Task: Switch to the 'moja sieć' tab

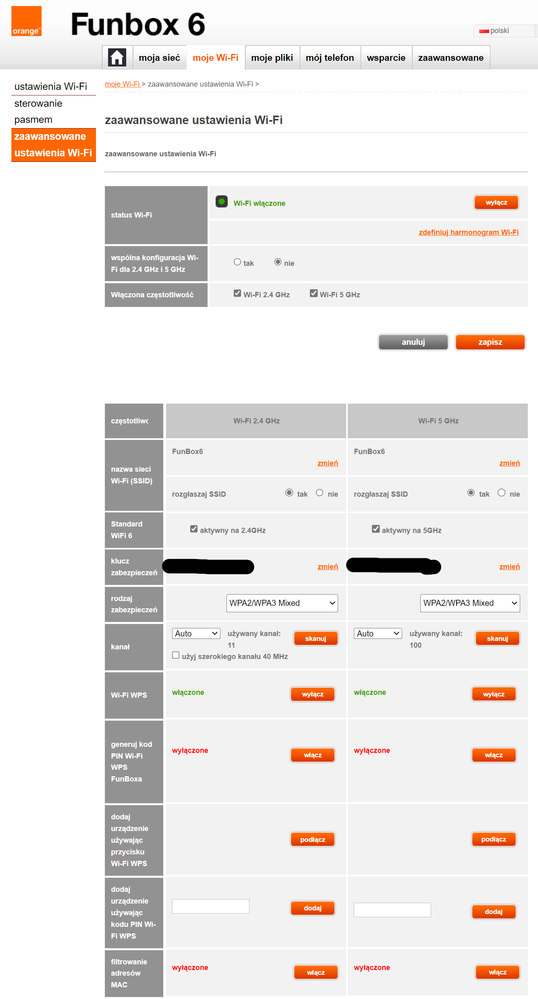Action: pyautogui.click(x=159, y=57)
